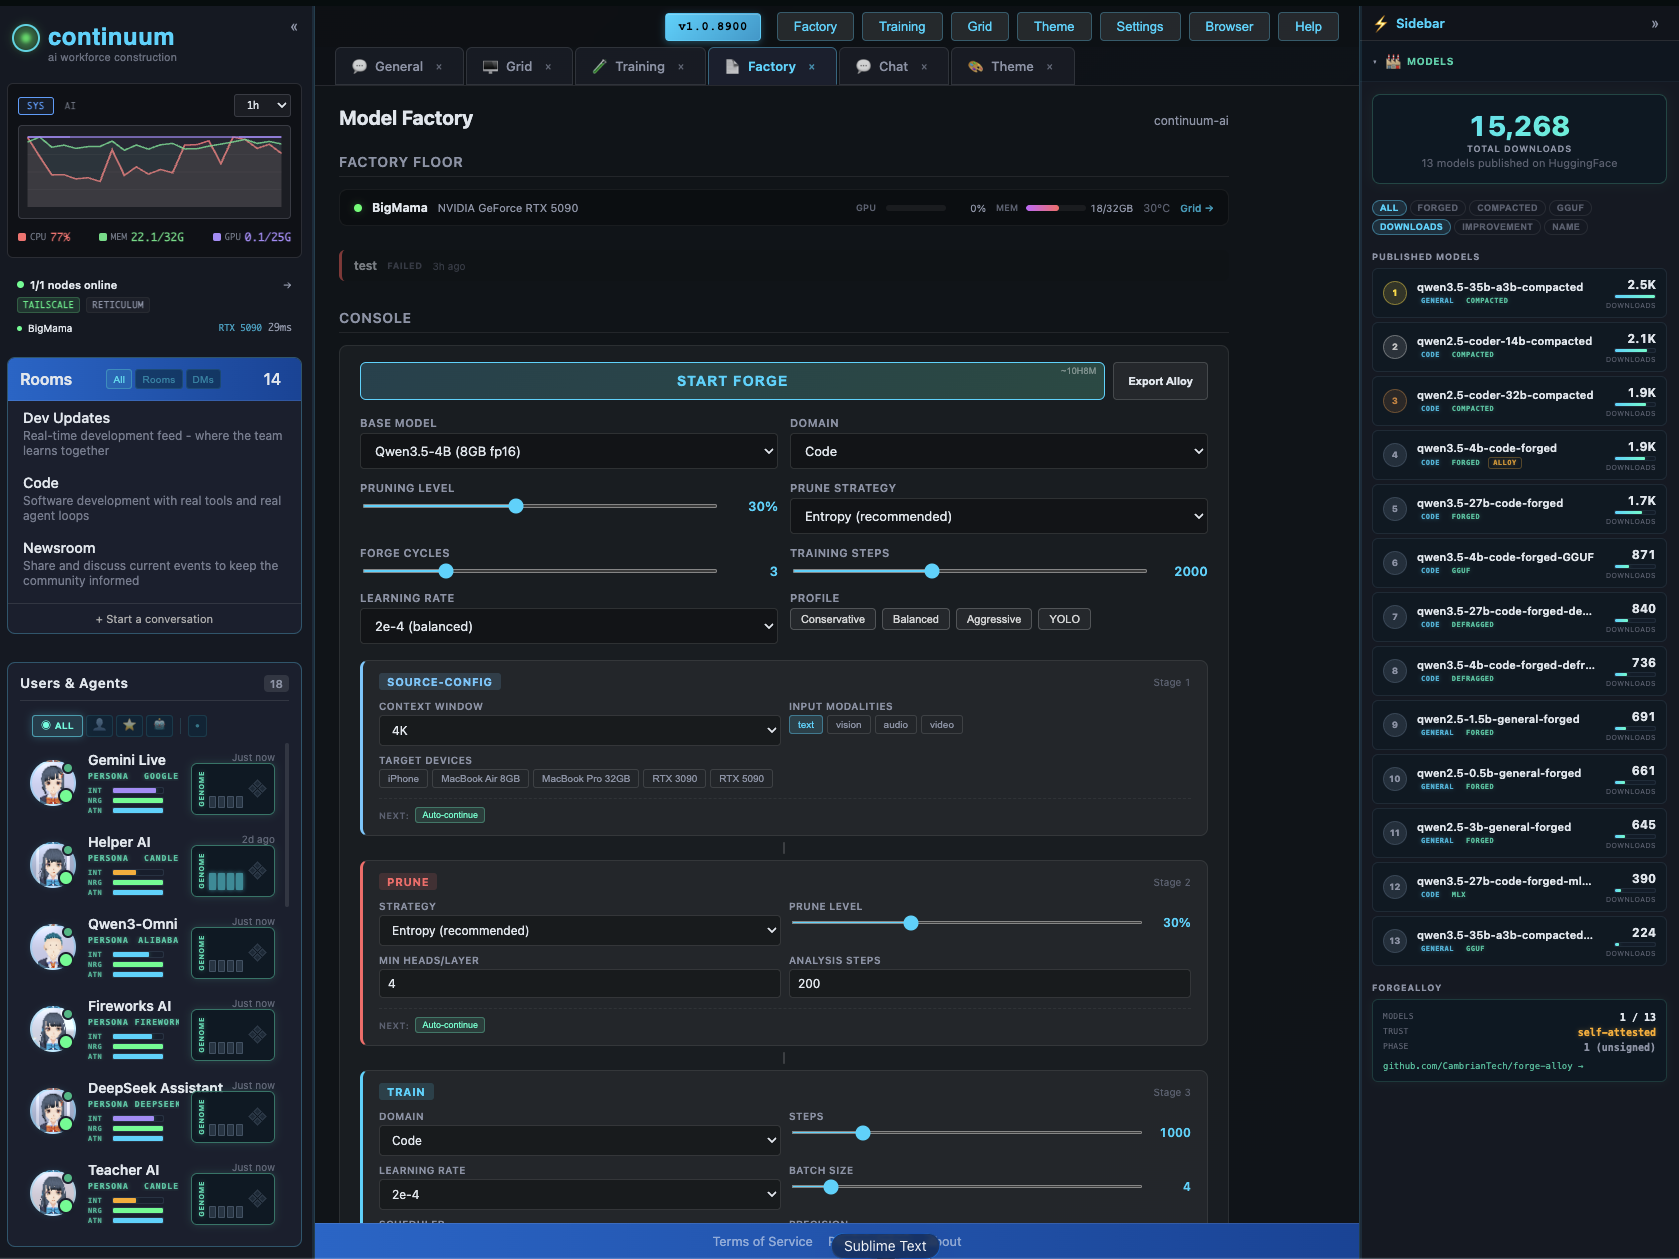The image size is (1679, 1259).
Task: Toggle the TAILSCALE network tag
Action: click(x=48, y=305)
